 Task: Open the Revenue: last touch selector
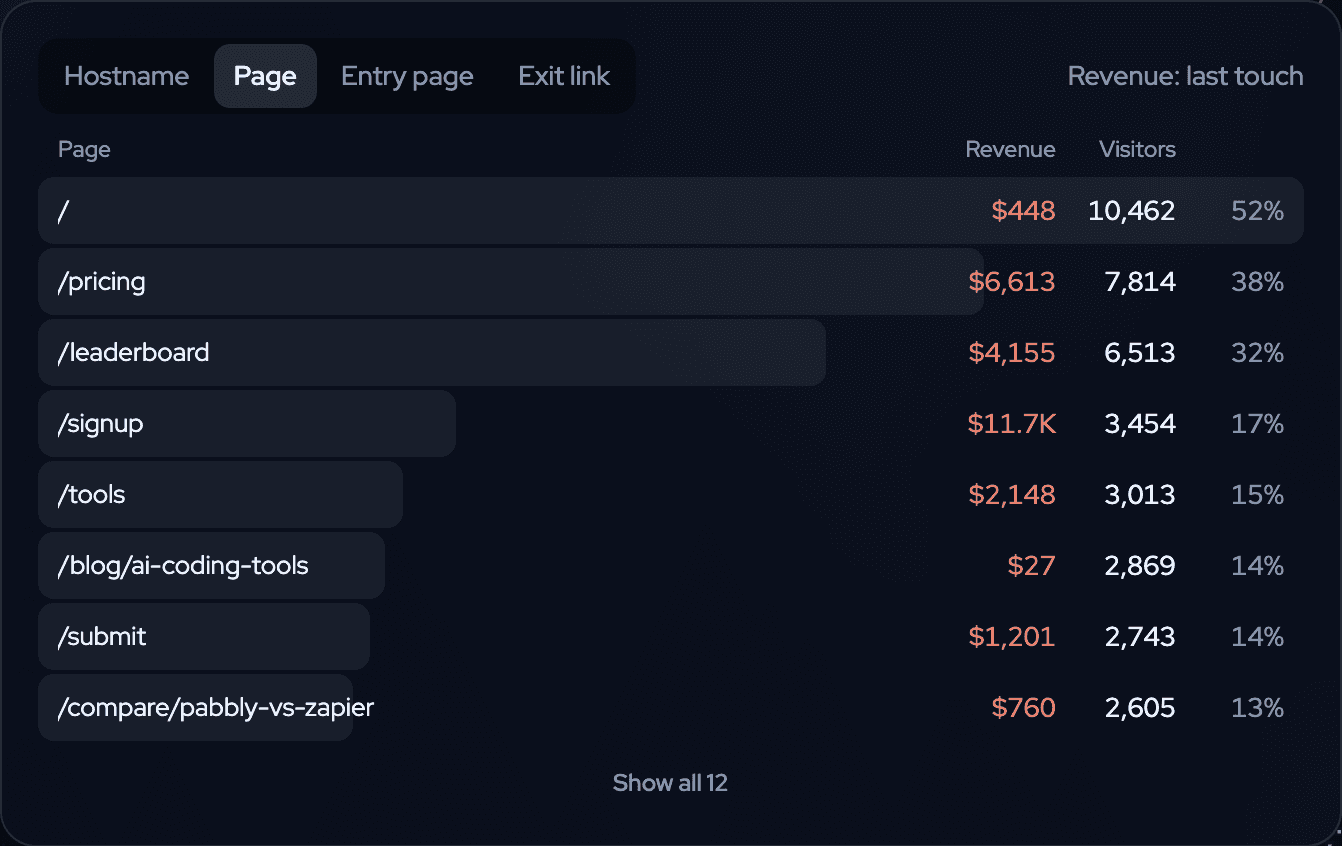pos(1185,76)
